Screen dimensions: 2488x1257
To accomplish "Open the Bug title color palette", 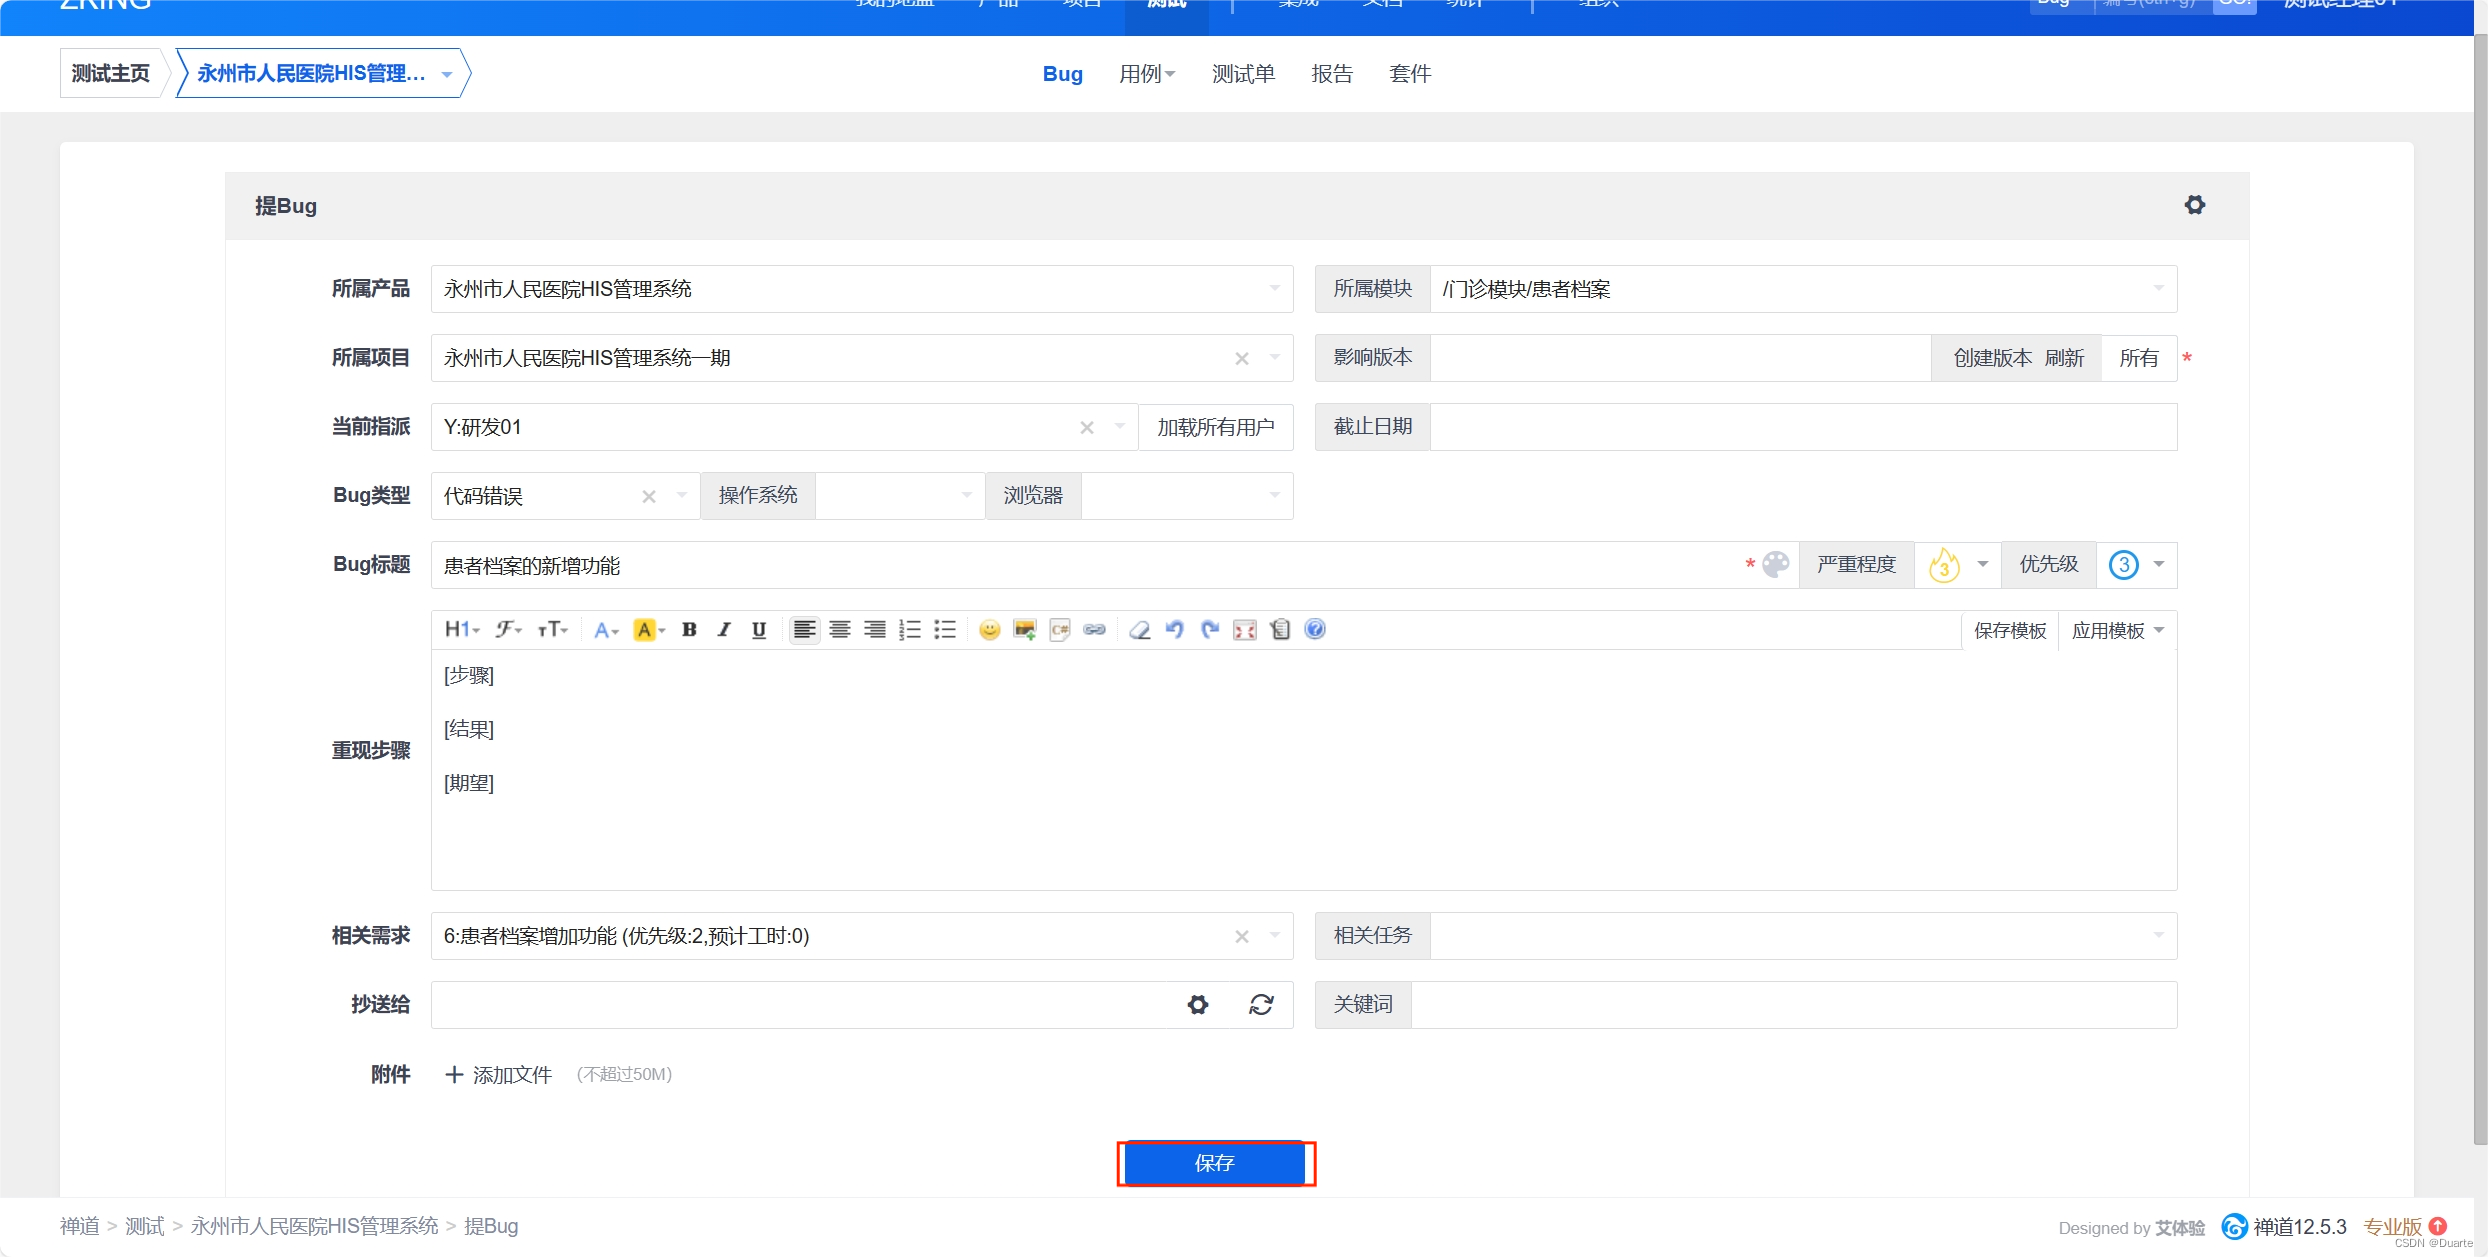I will [1776, 565].
